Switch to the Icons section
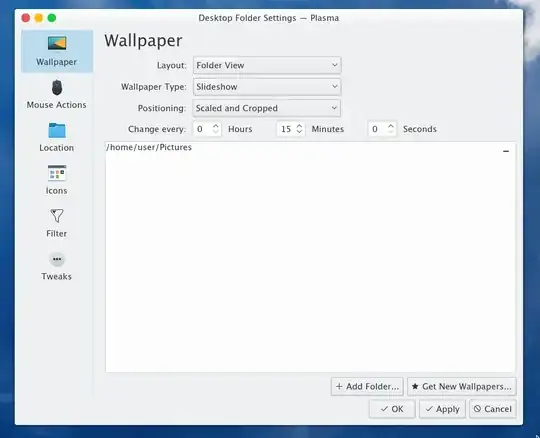 tap(57, 180)
